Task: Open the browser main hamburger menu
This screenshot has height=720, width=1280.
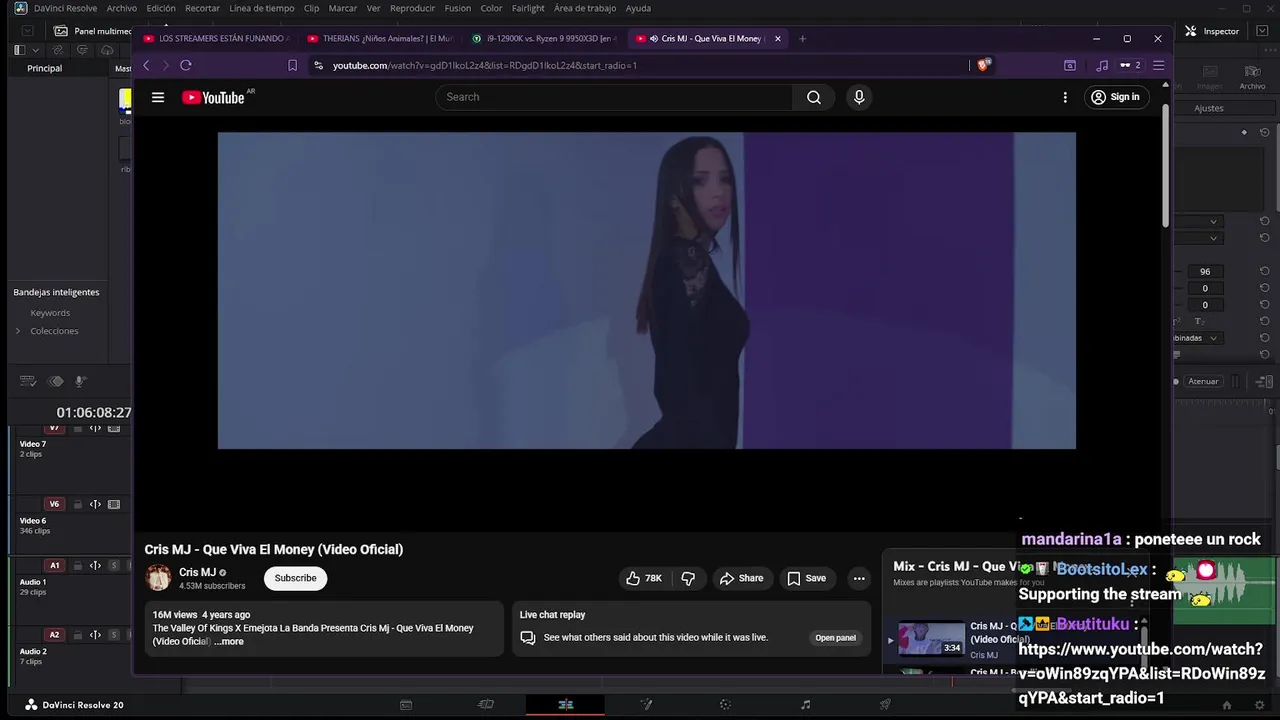Action: click(1158, 65)
